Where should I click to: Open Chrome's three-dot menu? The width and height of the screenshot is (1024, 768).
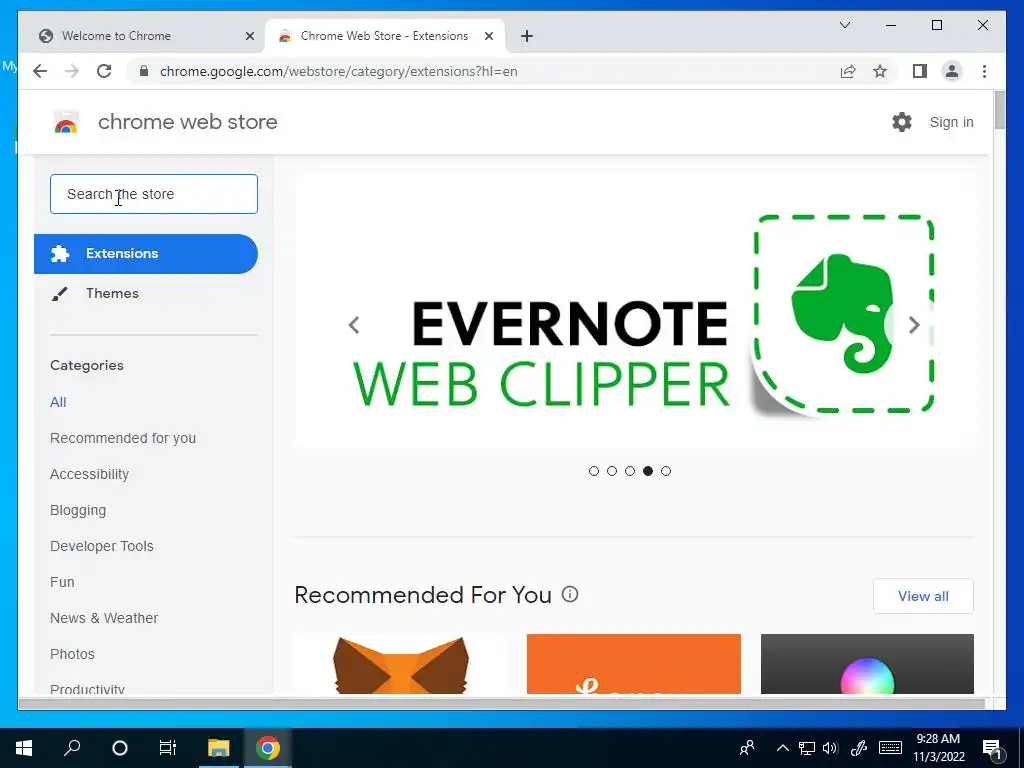point(985,71)
